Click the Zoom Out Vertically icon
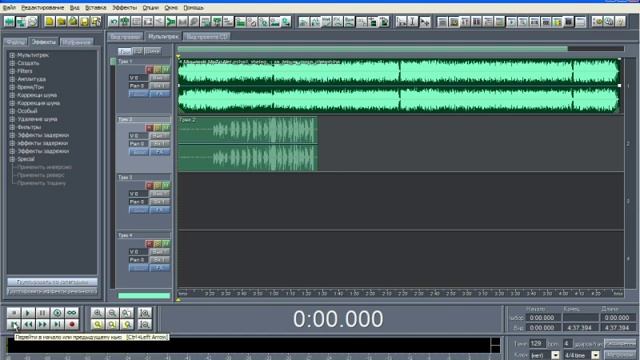The width and height of the screenshot is (640, 360). pos(144,324)
